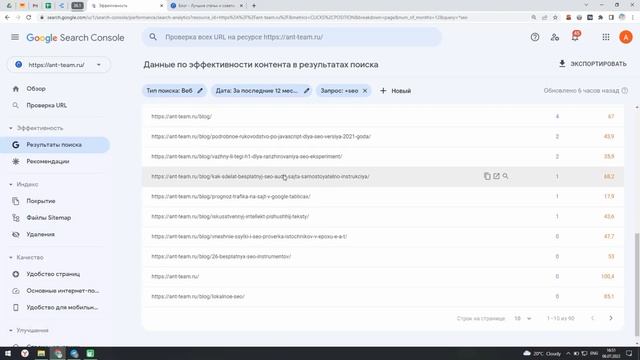Screen dimensions: 640x360
Task: Go back in the browser
Action: click(7, 18)
